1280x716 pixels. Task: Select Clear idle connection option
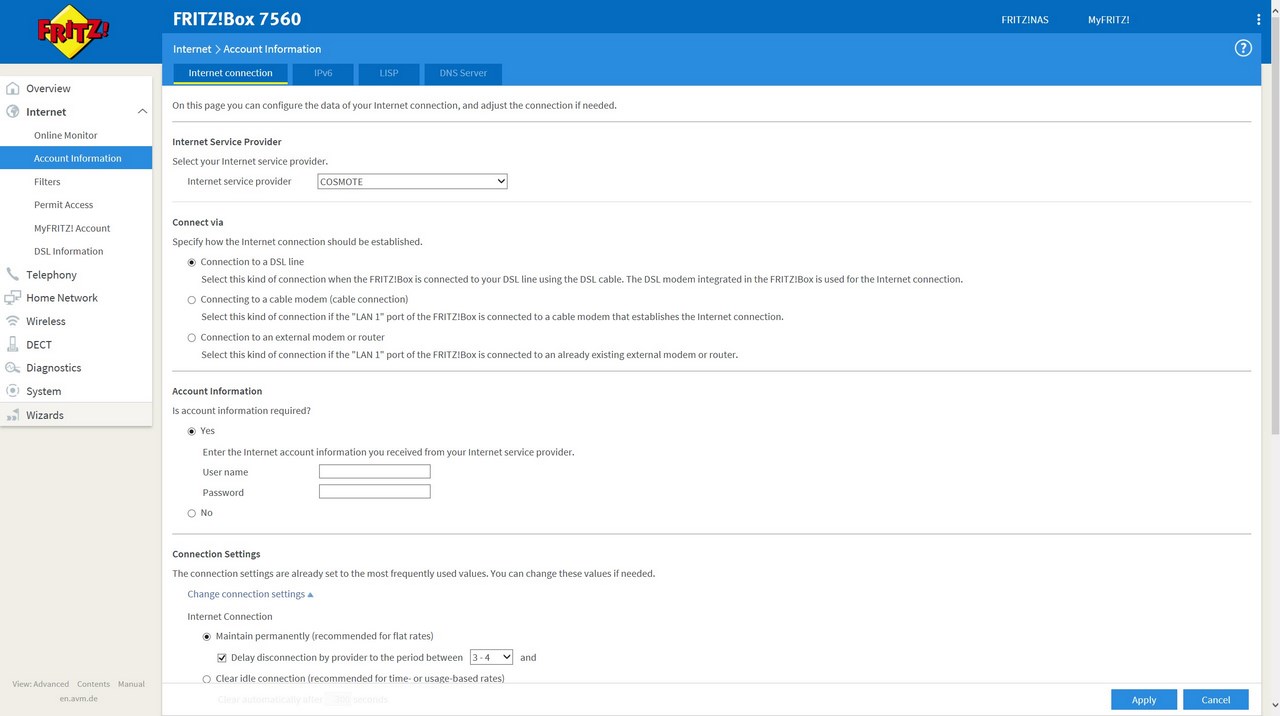coord(207,679)
